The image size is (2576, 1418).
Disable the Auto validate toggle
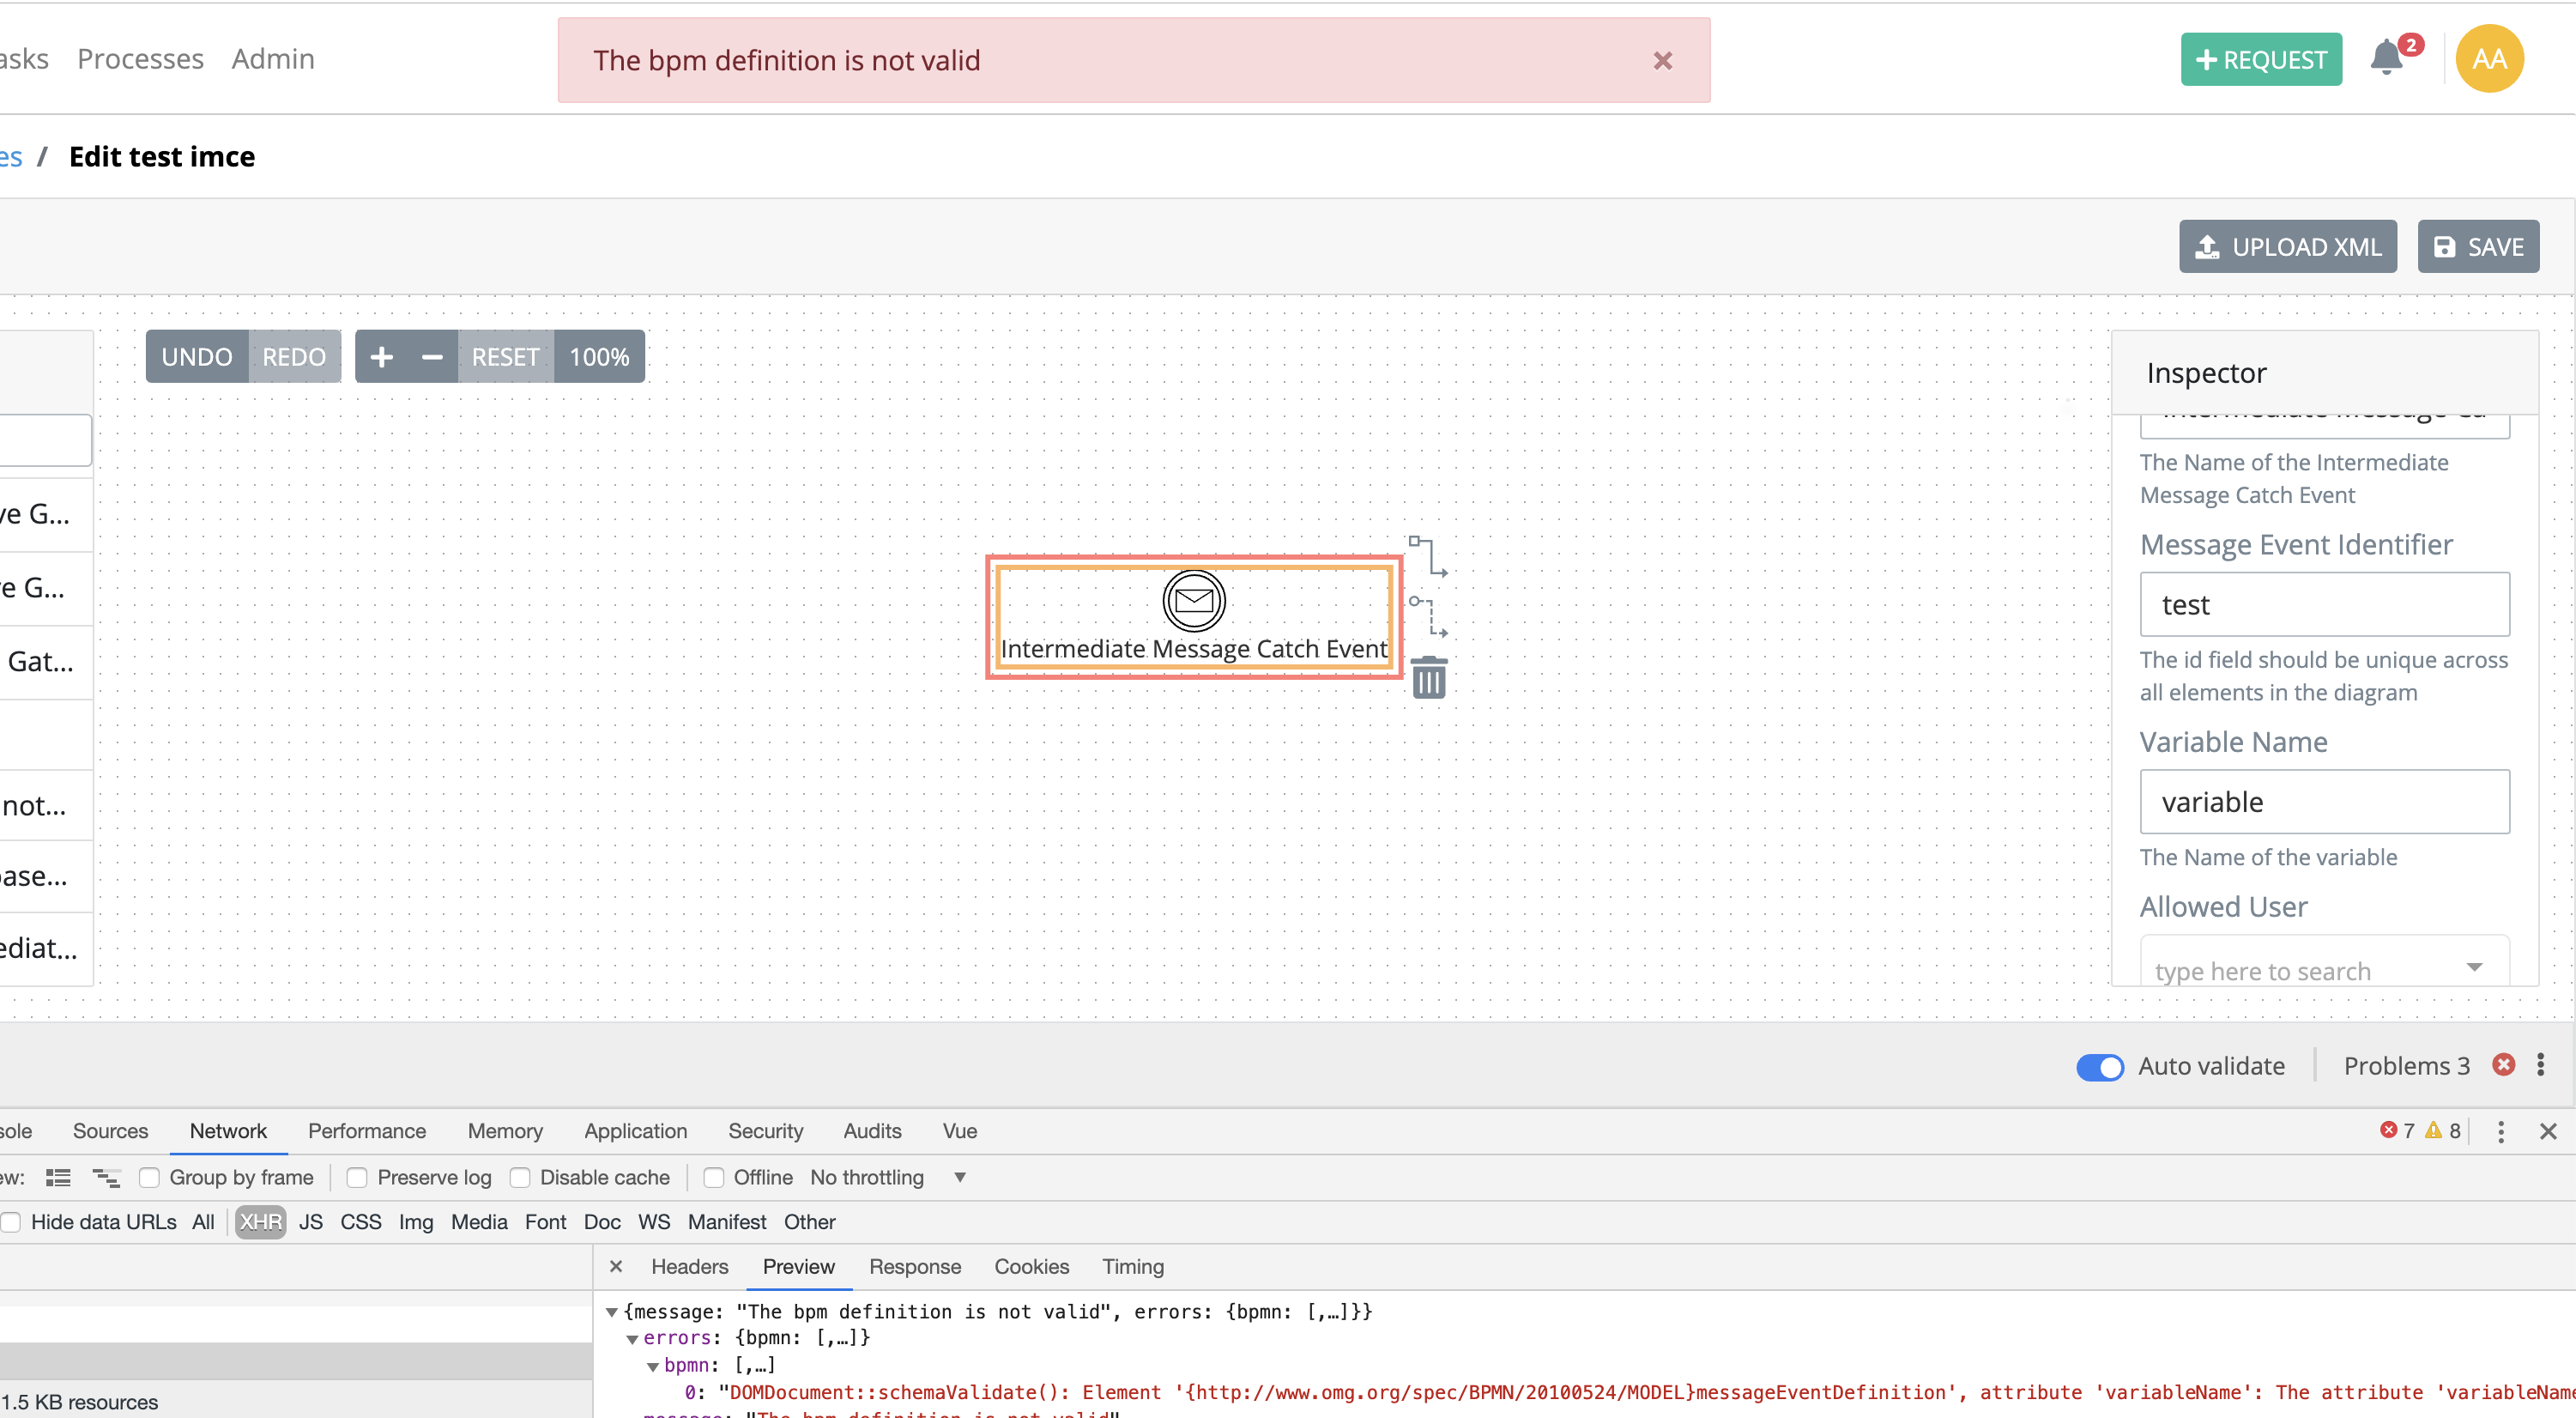tap(2099, 1066)
